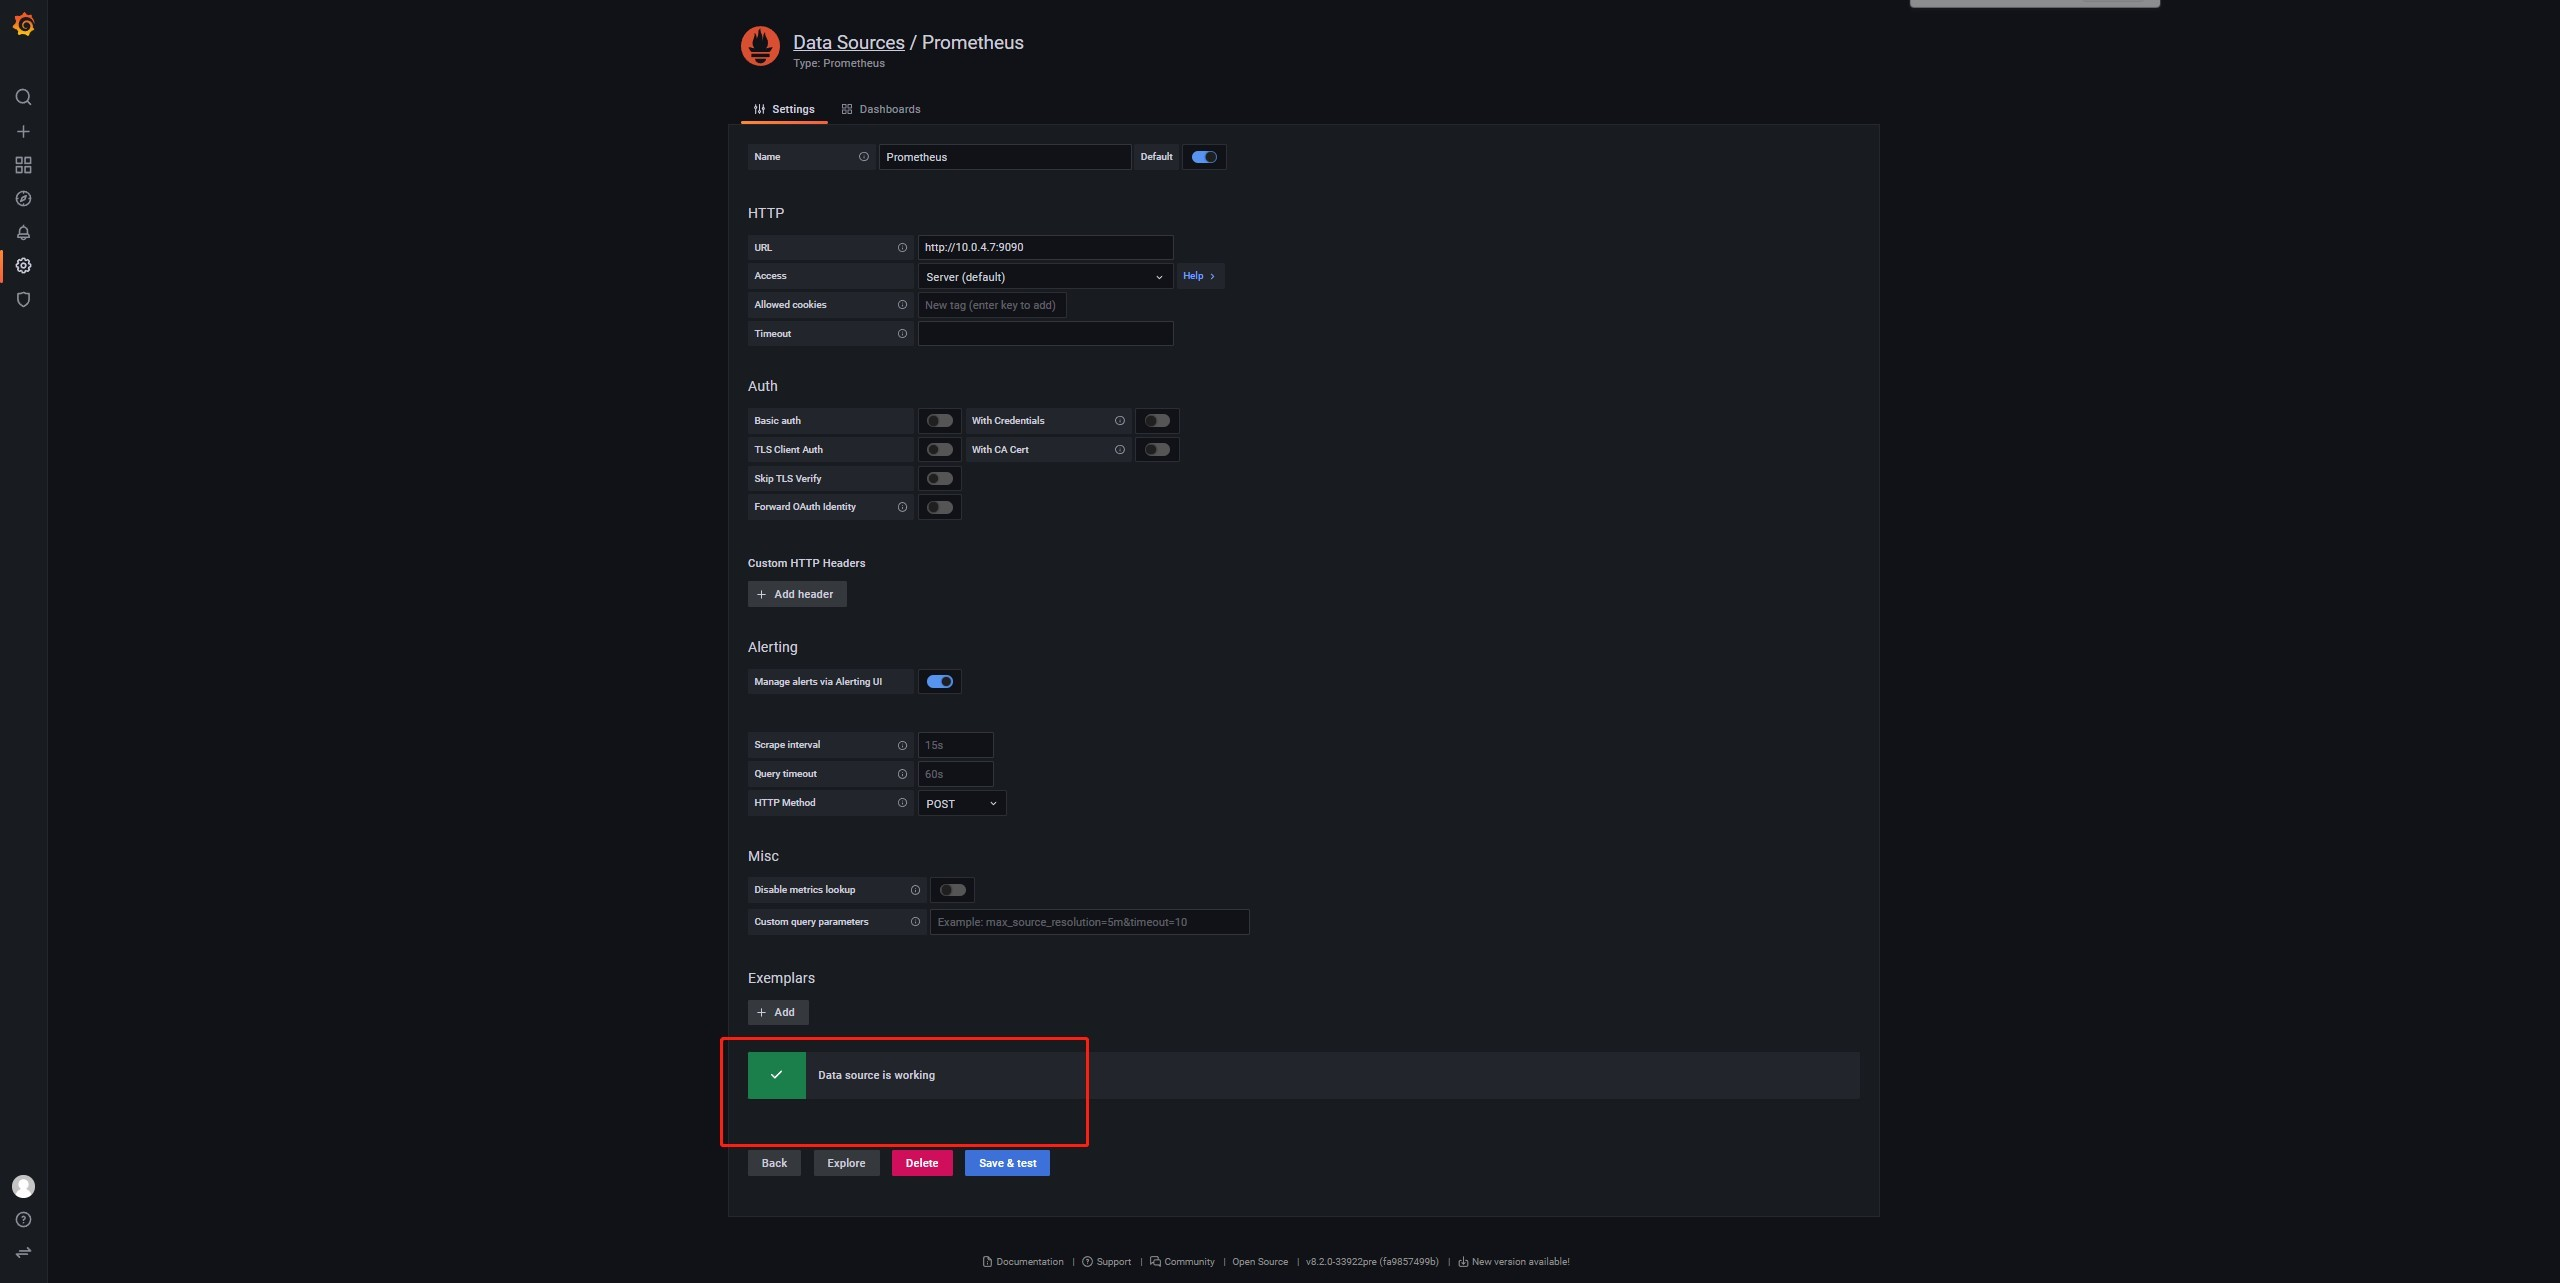Screen dimensions: 2560x1283
Task: Open the Documentation footer link
Action: [1023, 1262]
